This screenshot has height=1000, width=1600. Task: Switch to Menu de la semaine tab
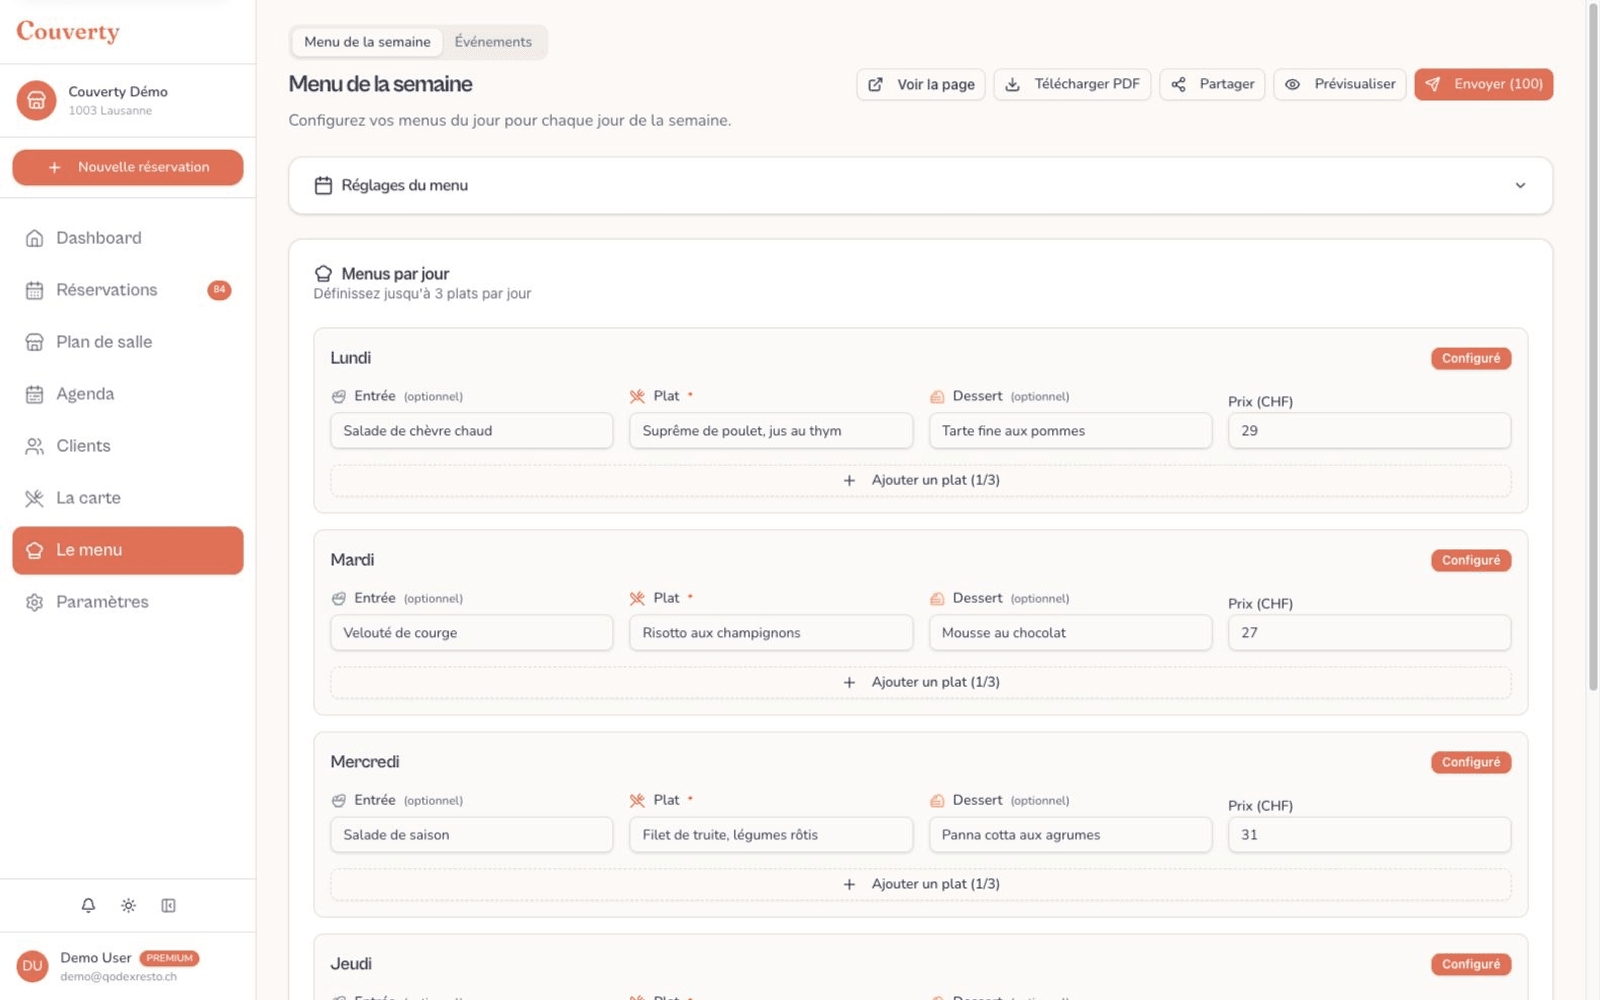pos(367,42)
